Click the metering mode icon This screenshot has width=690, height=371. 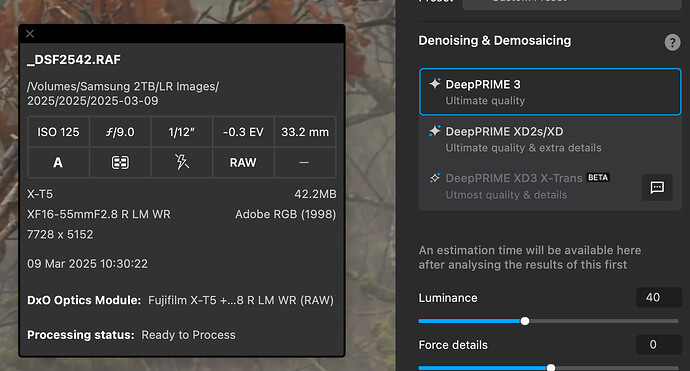[x=120, y=162]
